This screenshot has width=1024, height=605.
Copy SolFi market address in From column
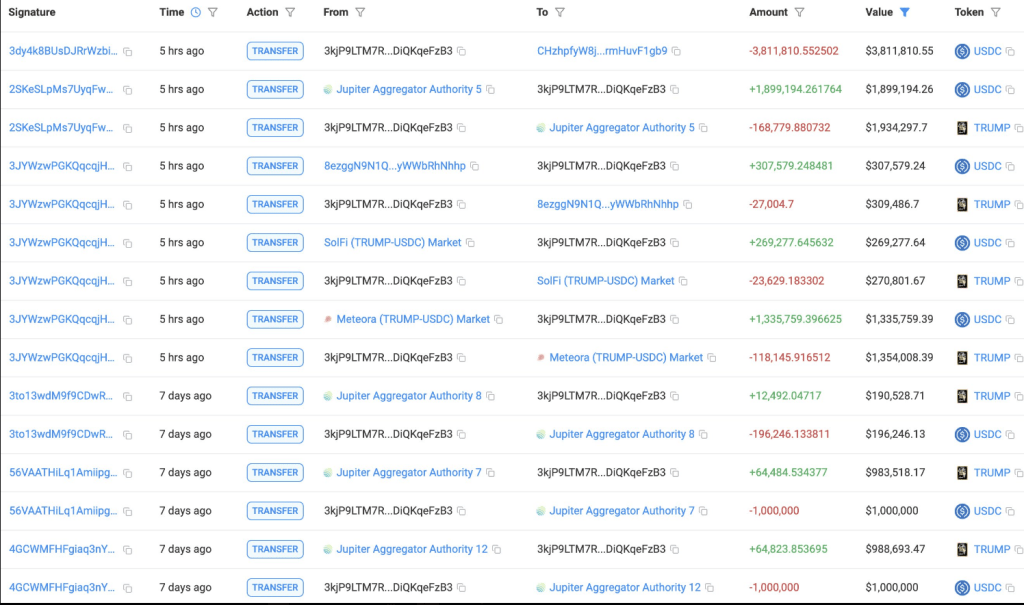point(470,243)
